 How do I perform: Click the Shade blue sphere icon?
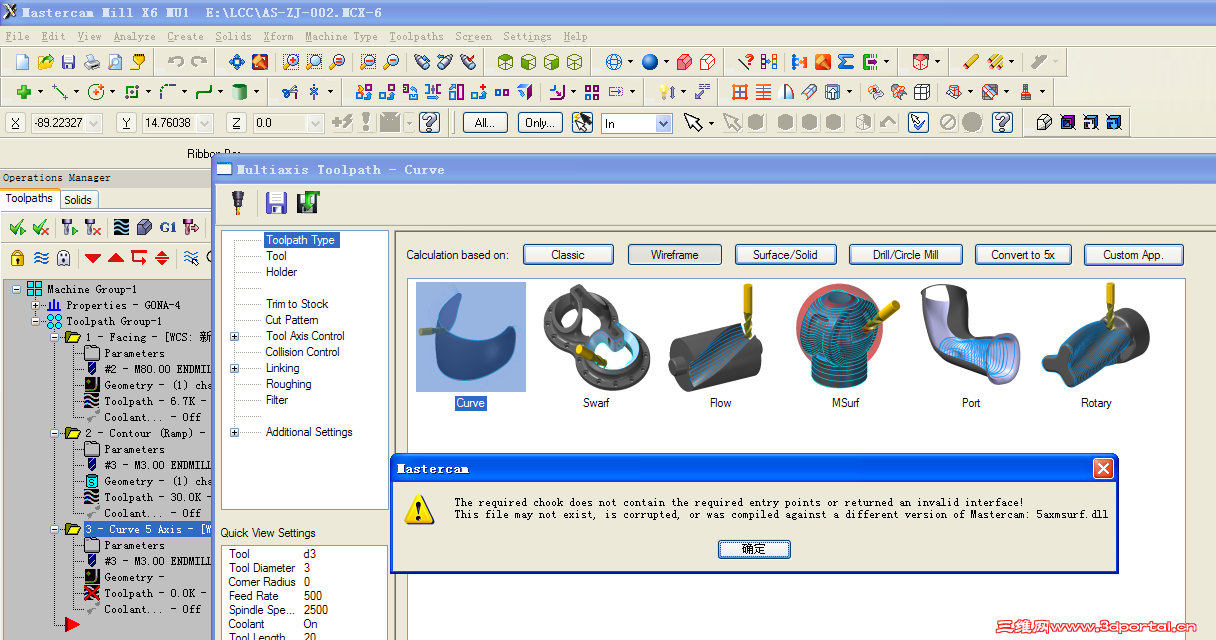coord(650,62)
